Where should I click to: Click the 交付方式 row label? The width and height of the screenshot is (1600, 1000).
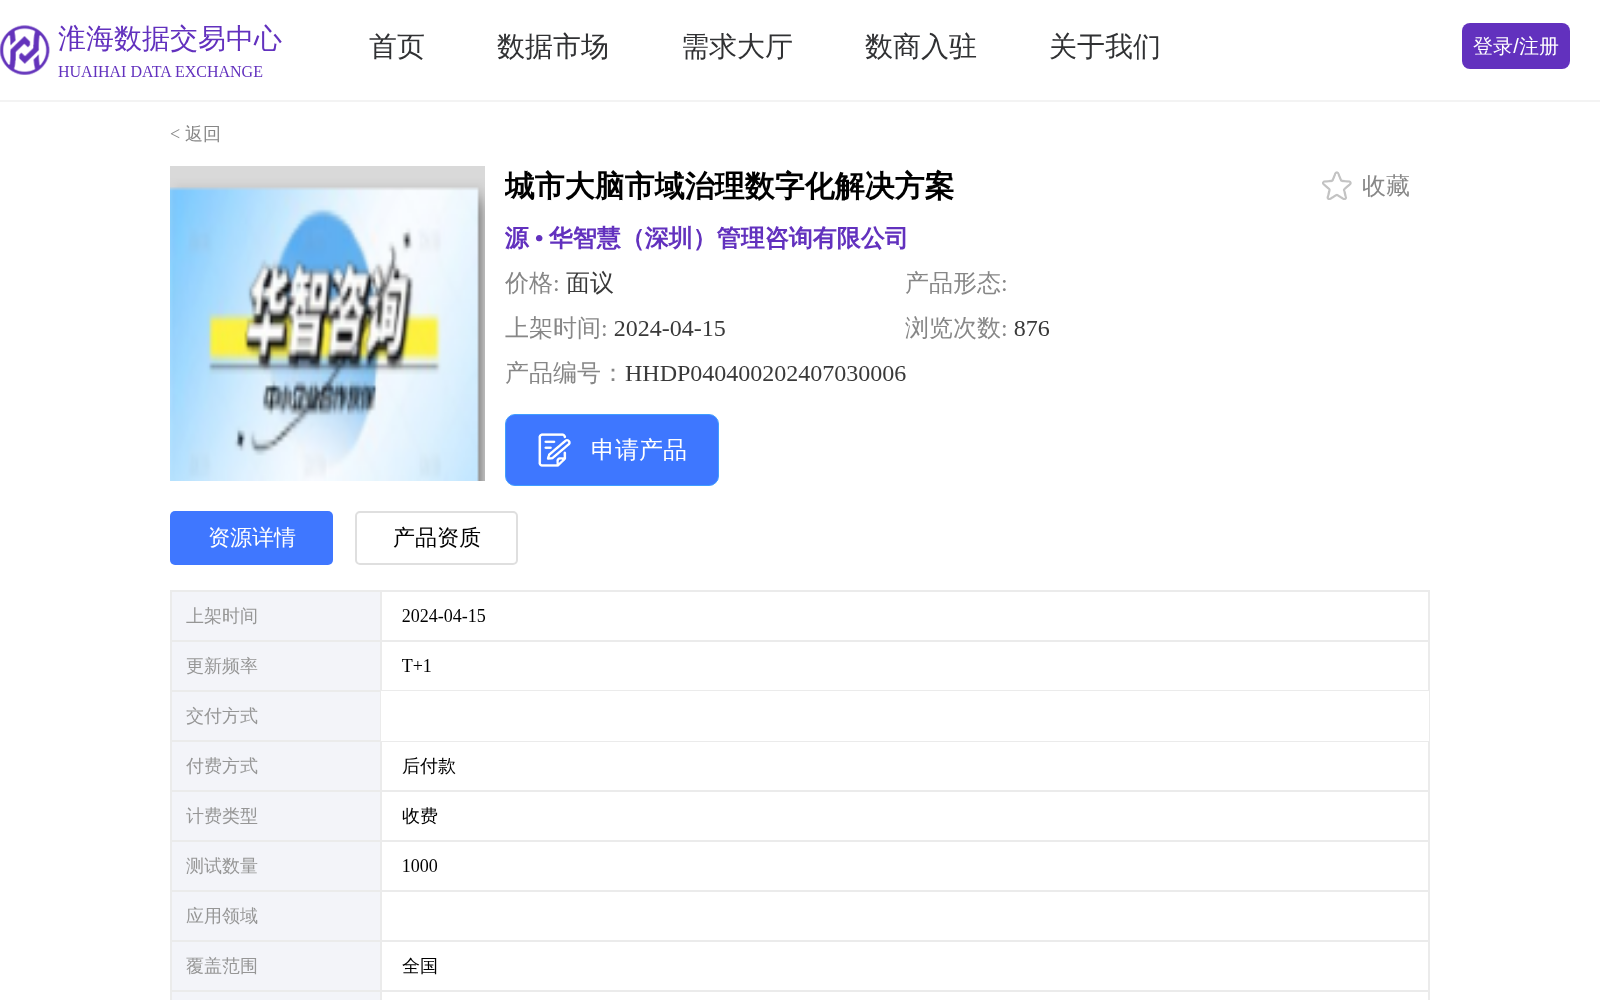pos(222,716)
